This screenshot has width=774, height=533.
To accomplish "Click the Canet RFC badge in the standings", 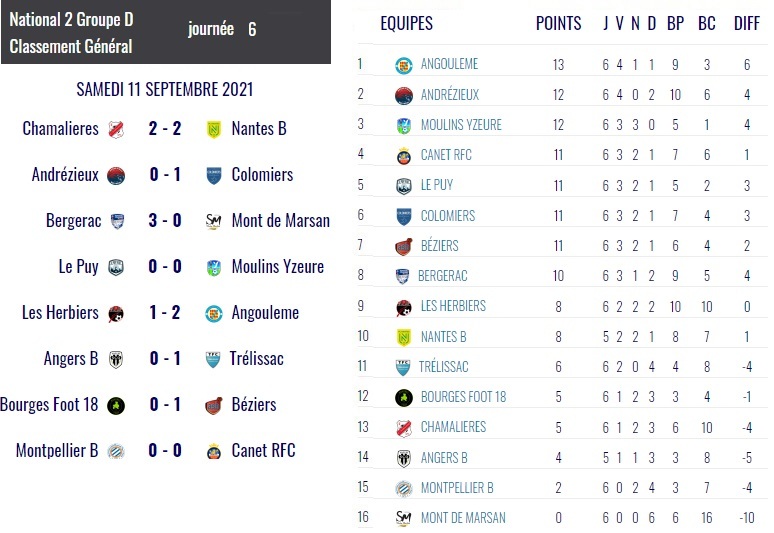I will pyautogui.click(x=404, y=156).
